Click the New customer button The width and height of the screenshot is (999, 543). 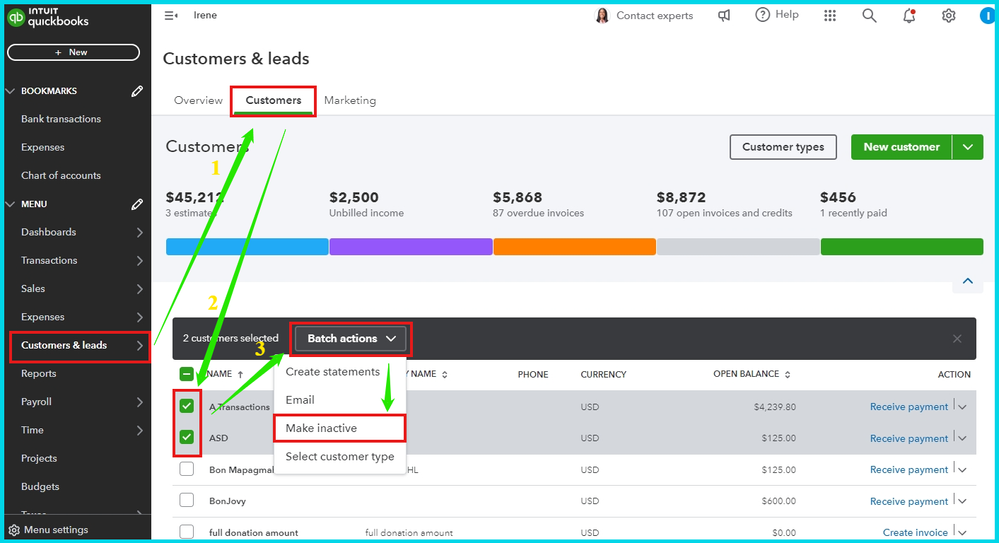(x=902, y=147)
